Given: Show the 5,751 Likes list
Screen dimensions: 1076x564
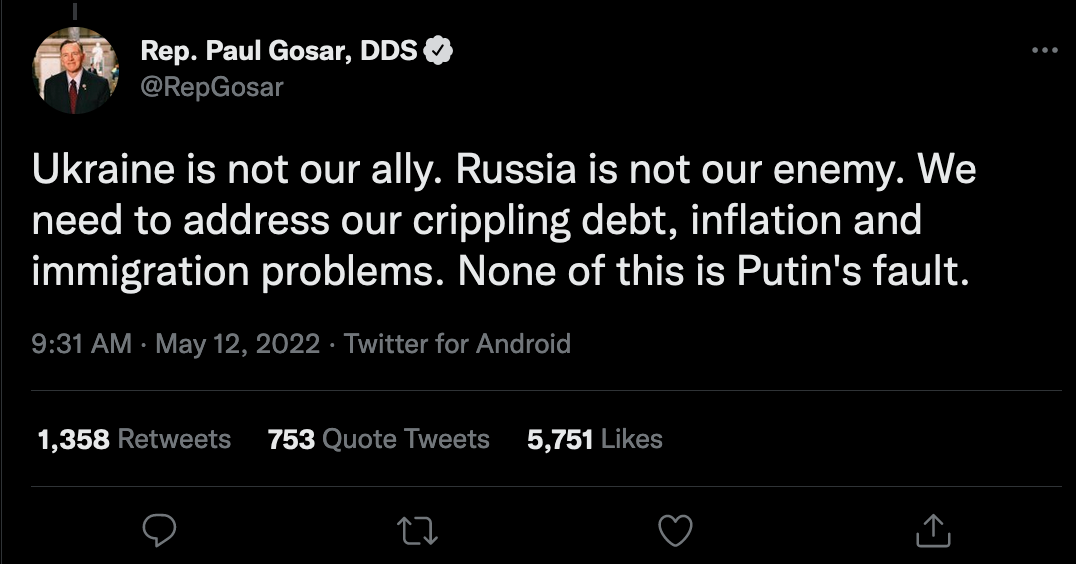Looking at the screenshot, I should click(x=595, y=439).
